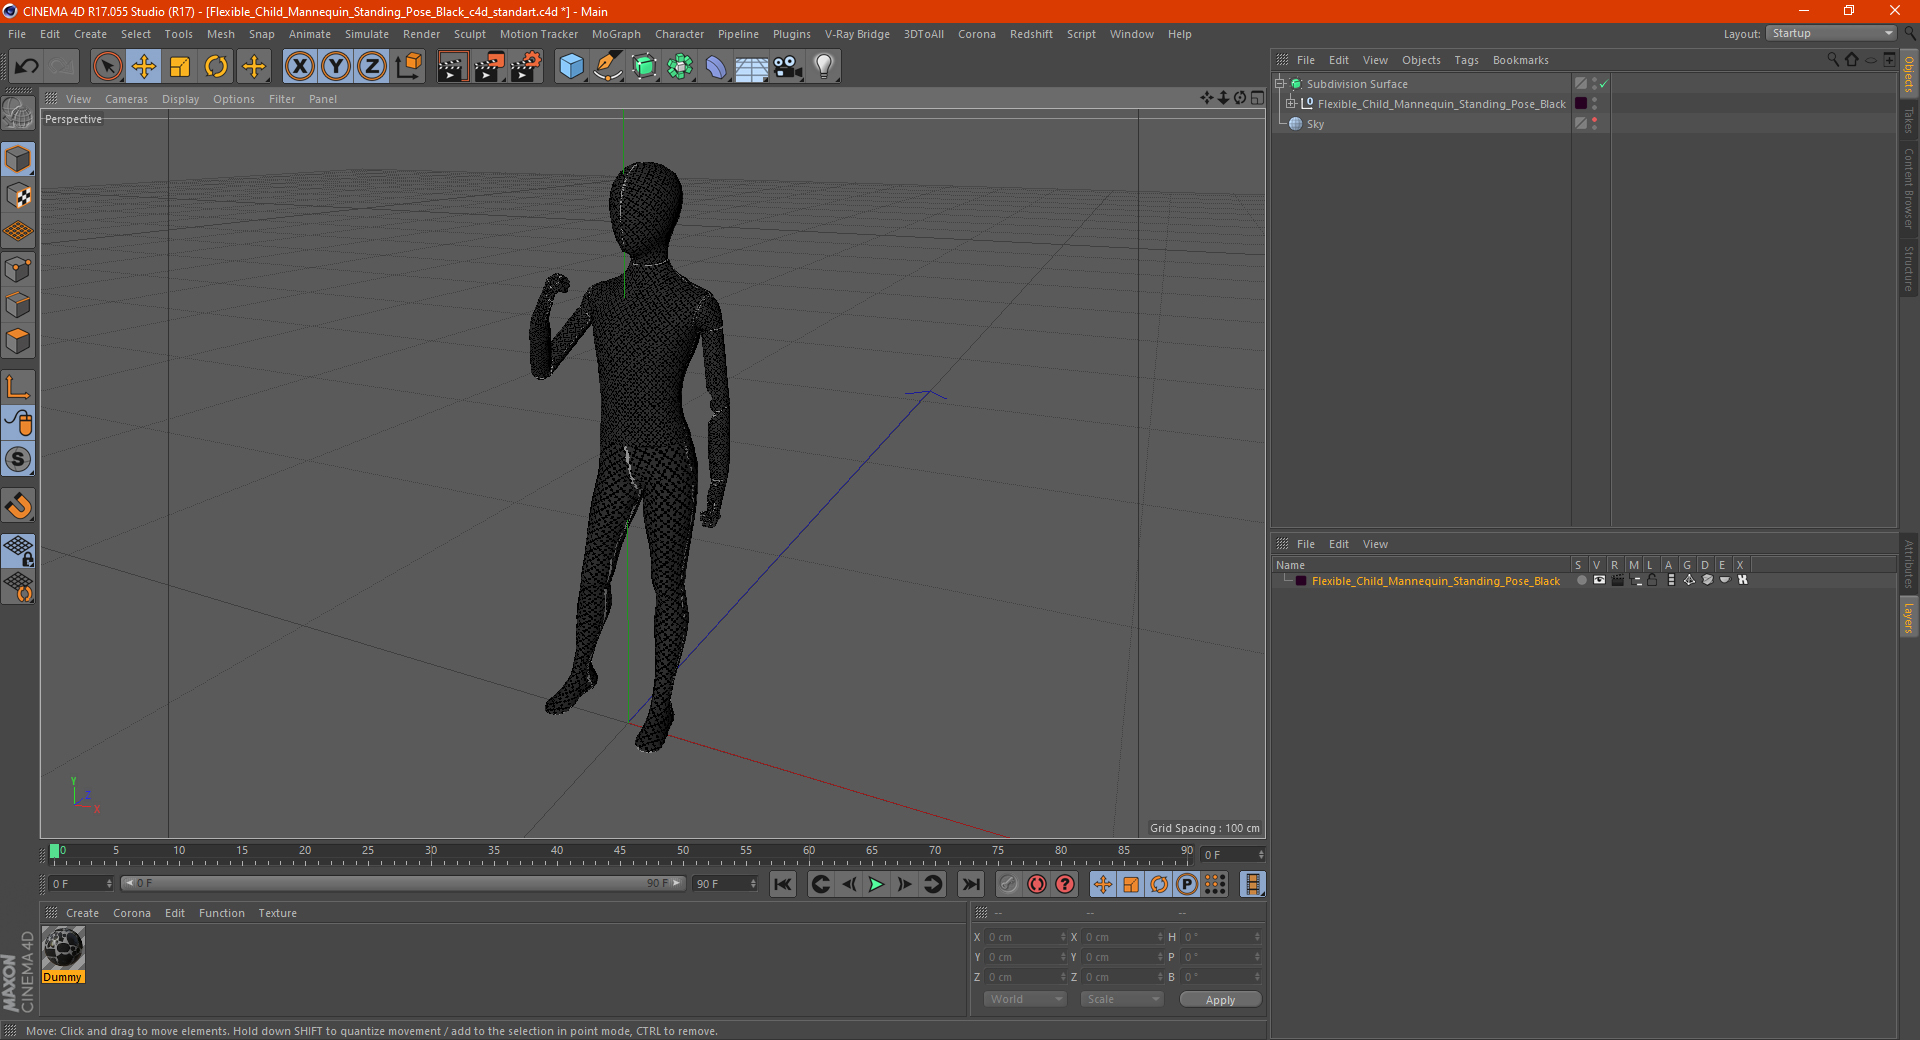
Task: Switch to Model mode in left palette
Action: coord(18,160)
